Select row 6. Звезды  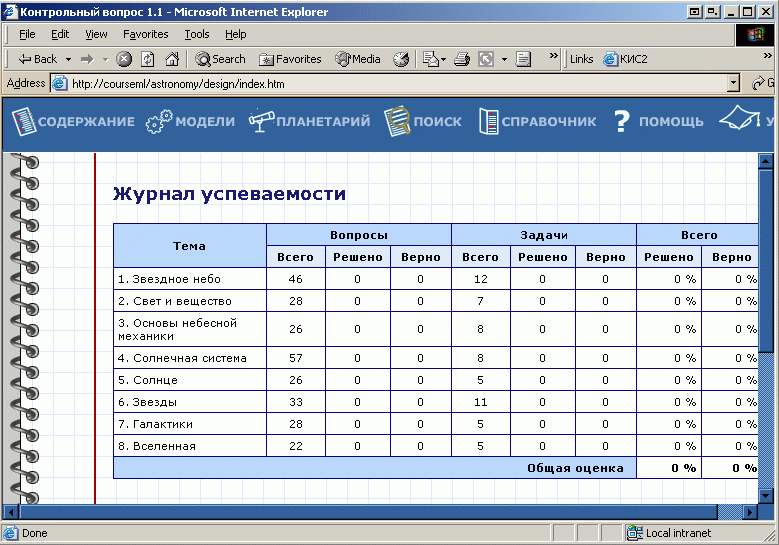click(436, 402)
